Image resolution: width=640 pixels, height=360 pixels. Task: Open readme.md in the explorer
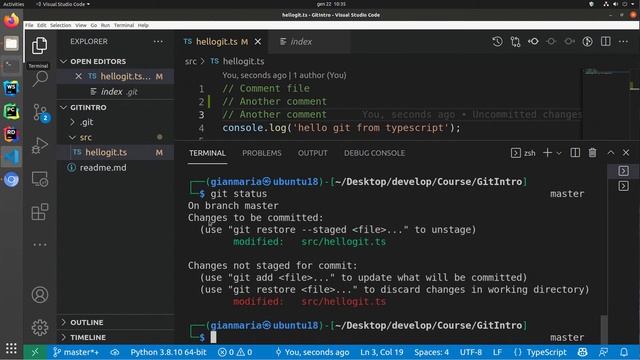[116, 168]
